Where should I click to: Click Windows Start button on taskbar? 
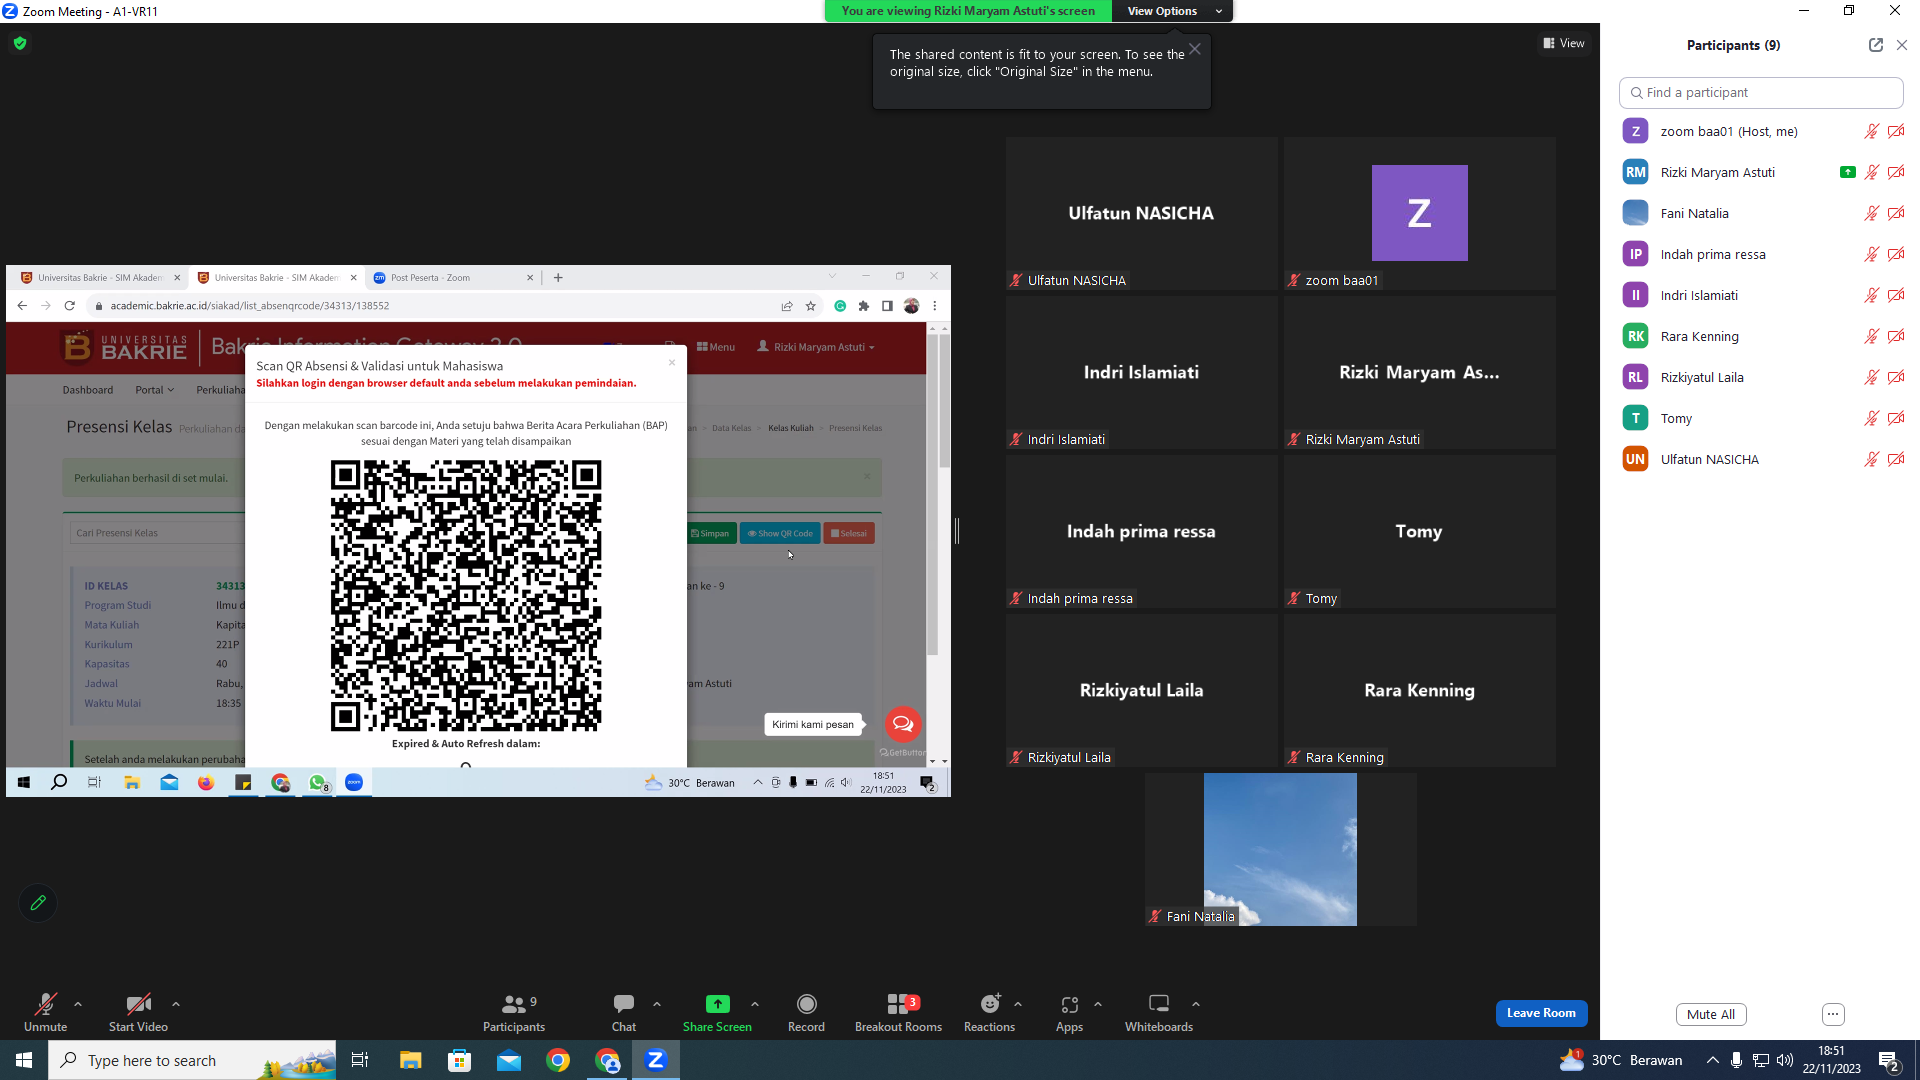(x=24, y=1060)
